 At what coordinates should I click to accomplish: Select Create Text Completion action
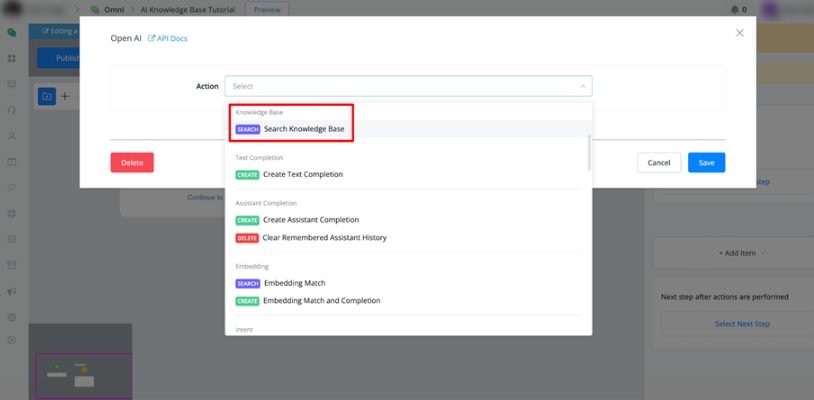coord(302,174)
